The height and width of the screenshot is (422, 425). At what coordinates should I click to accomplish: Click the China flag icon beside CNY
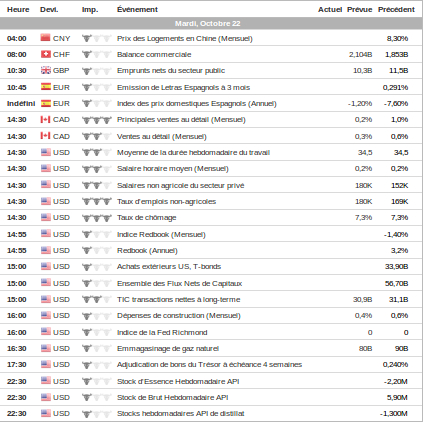coord(46,38)
